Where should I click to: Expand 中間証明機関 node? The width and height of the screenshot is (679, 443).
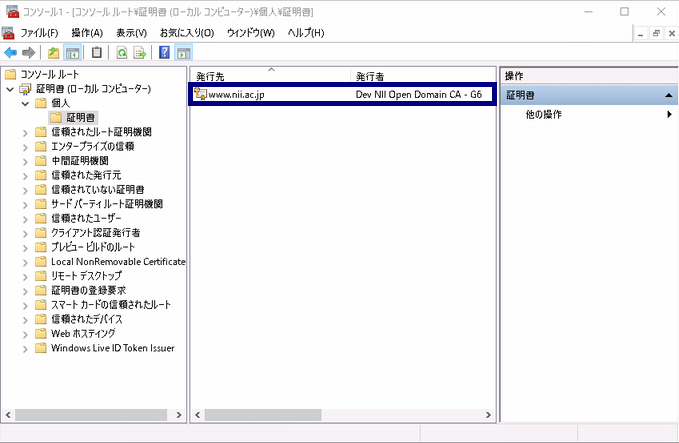(25, 162)
